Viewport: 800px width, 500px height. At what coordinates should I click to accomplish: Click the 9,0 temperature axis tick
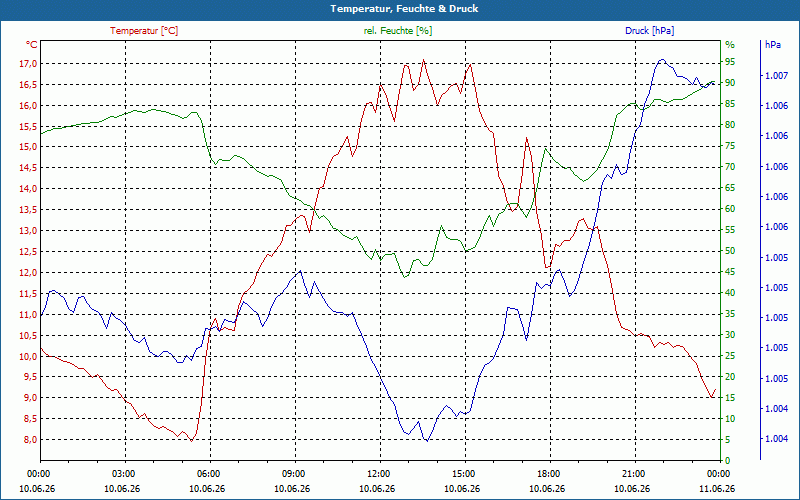click(x=31, y=397)
